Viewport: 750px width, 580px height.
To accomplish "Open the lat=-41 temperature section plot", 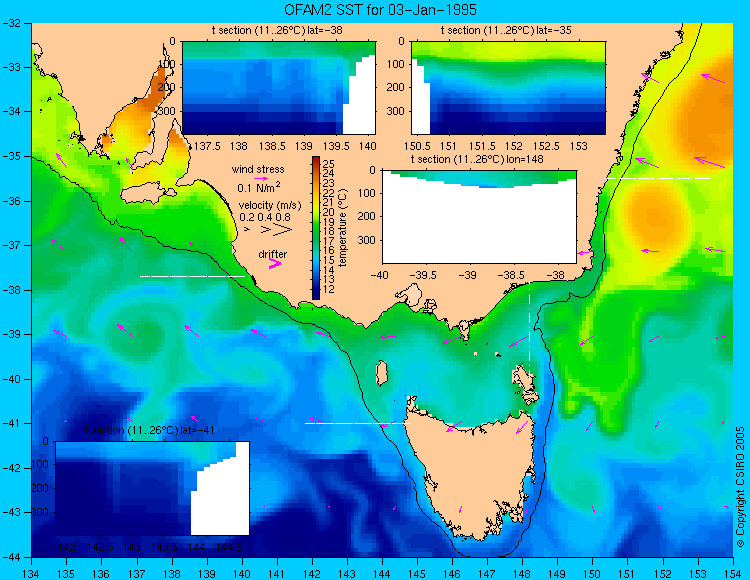I will click(153, 488).
